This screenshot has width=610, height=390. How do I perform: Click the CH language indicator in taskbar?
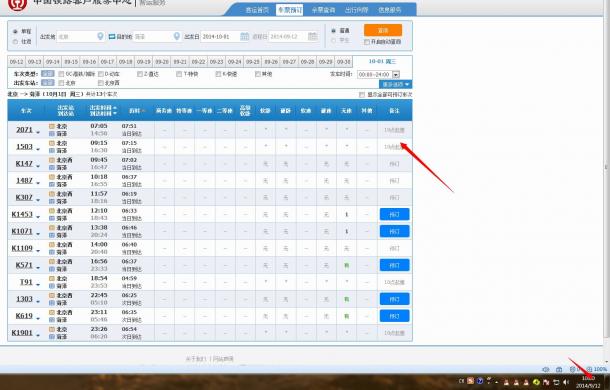(x=461, y=381)
